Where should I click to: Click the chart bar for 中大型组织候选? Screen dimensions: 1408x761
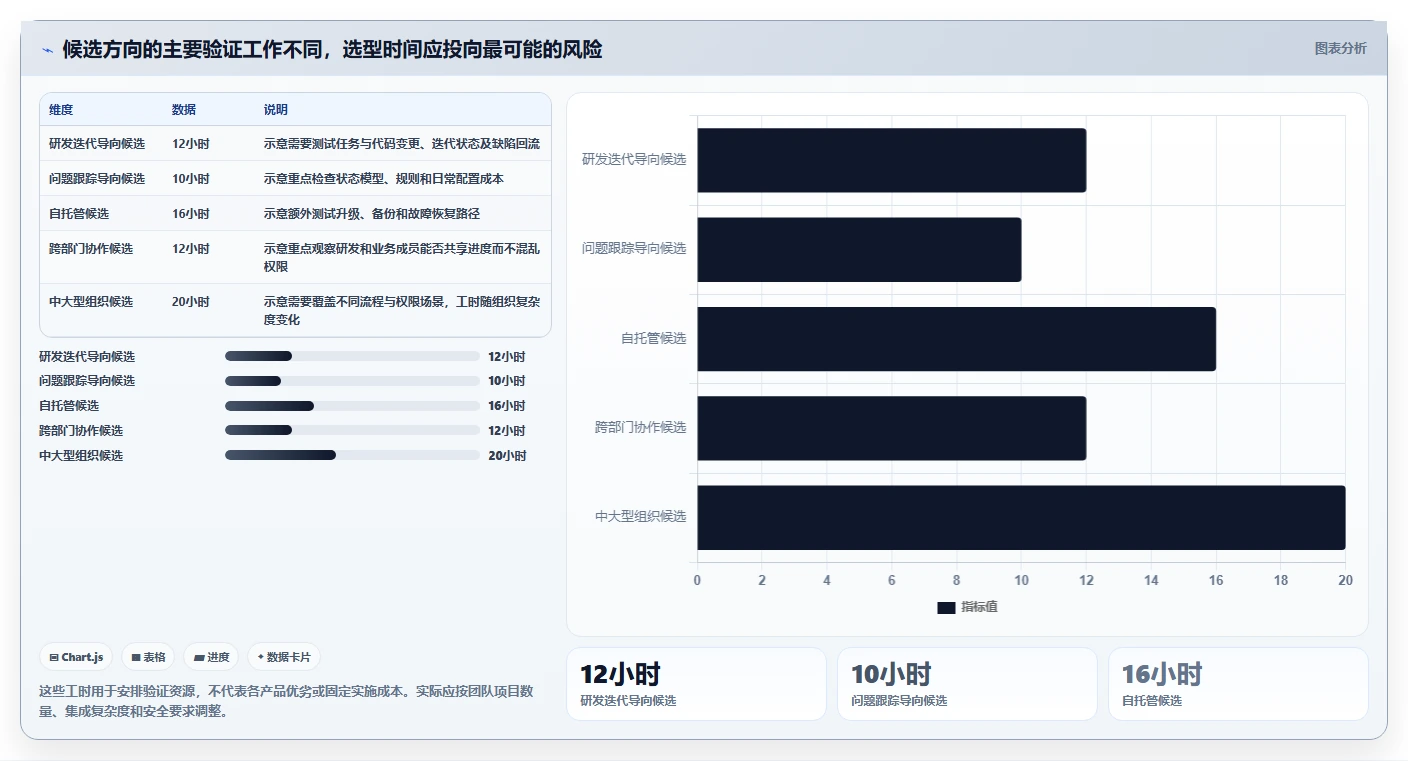click(1021, 517)
